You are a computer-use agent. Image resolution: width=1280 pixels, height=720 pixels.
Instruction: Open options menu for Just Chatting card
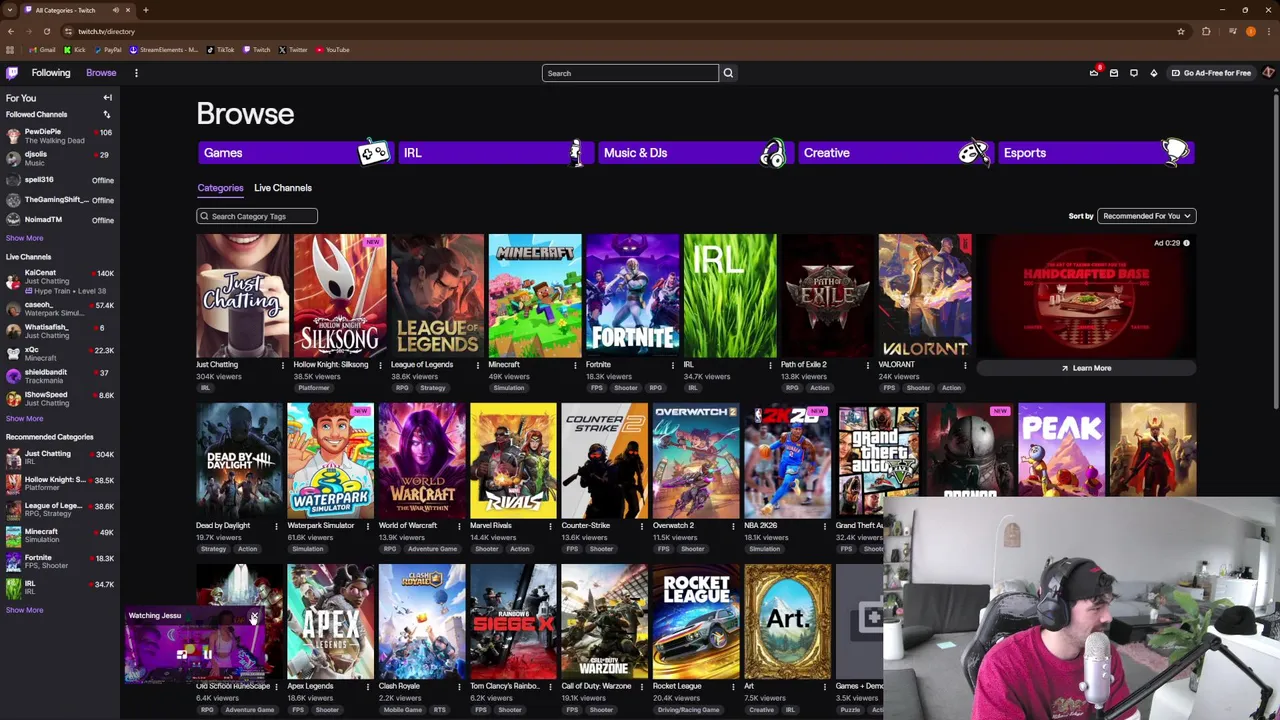(283, 365)
